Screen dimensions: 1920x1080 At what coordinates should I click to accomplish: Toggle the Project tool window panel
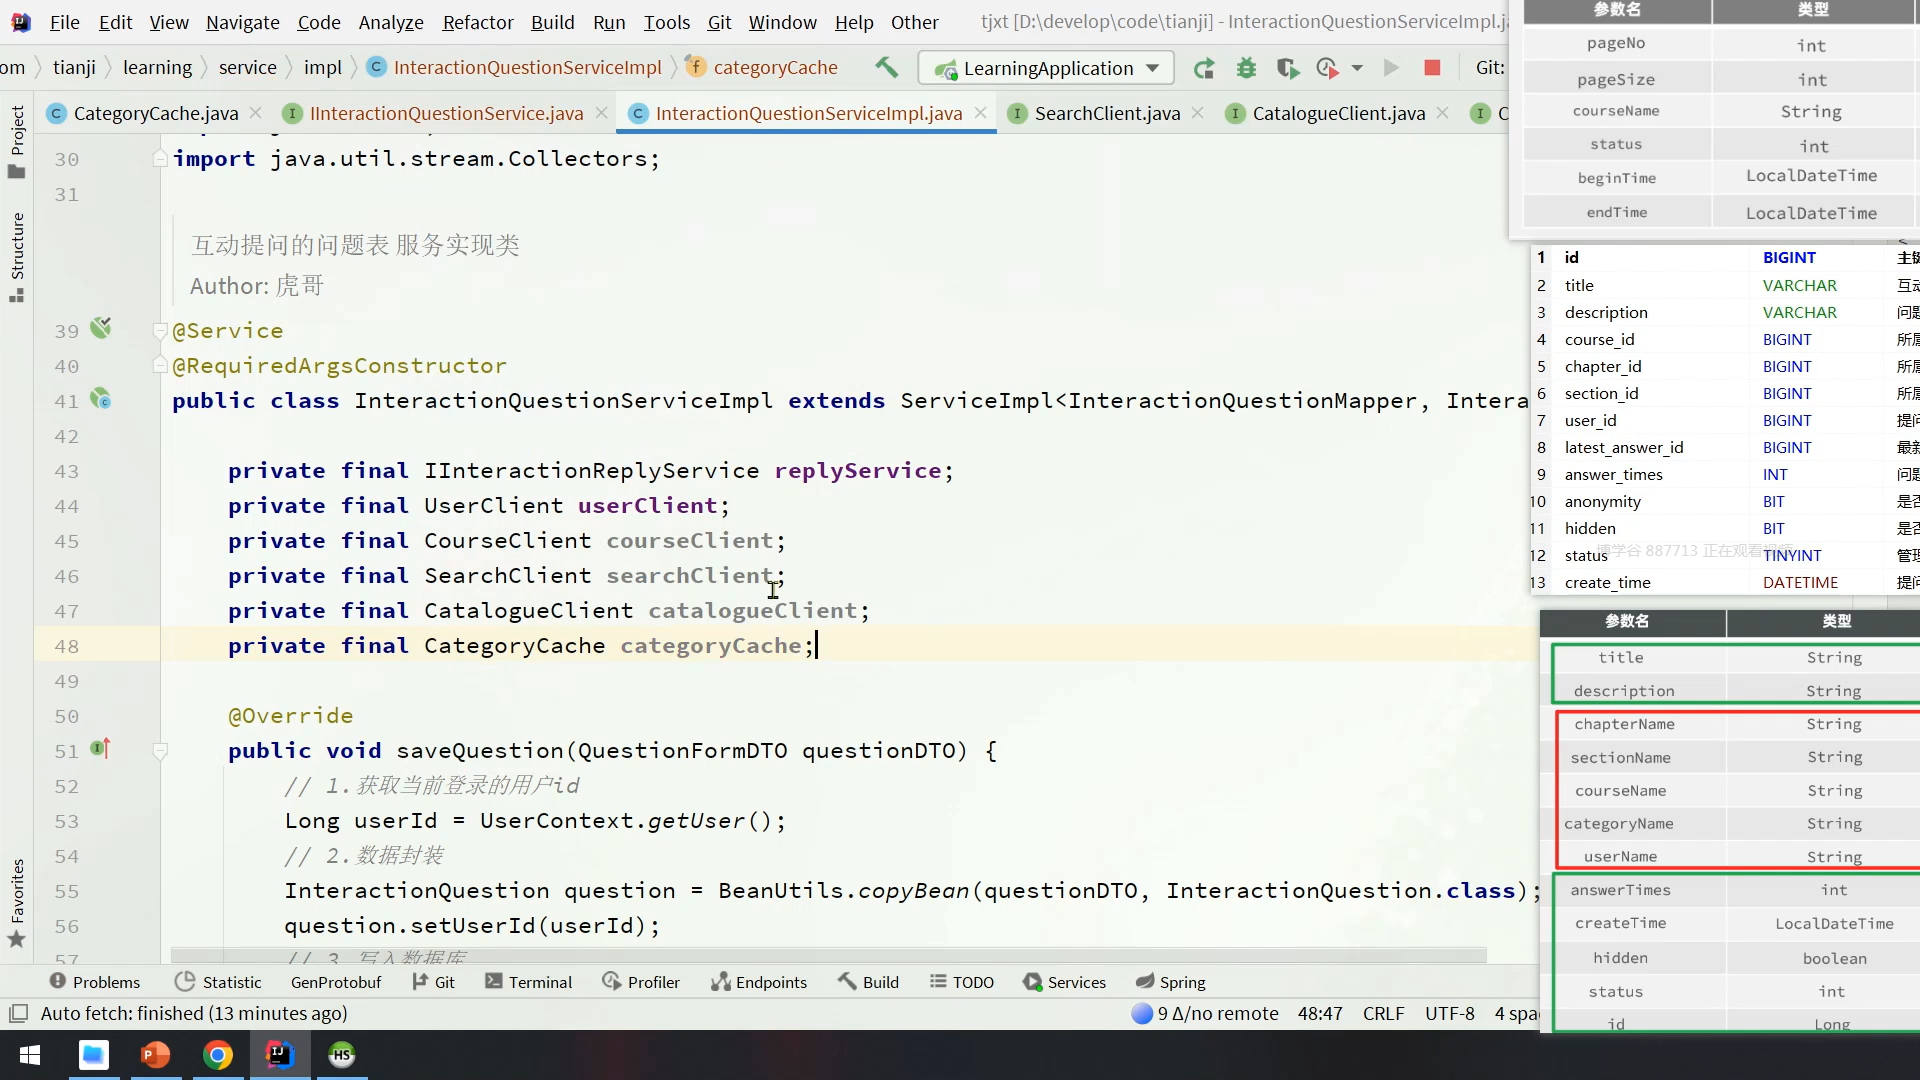pos(16,140)
